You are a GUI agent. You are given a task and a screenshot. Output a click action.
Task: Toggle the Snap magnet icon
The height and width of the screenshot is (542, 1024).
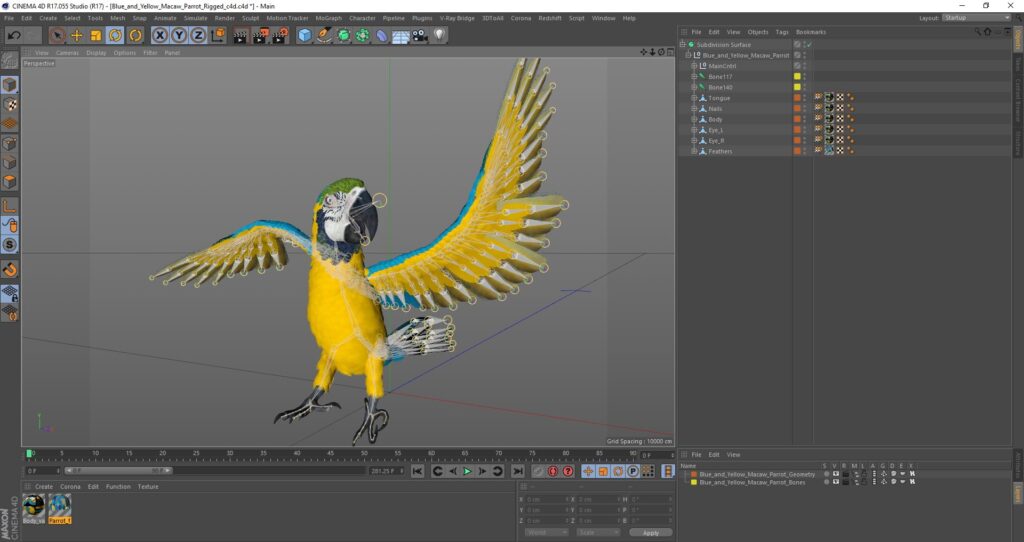pyautogui.click(x=9, y=269)
